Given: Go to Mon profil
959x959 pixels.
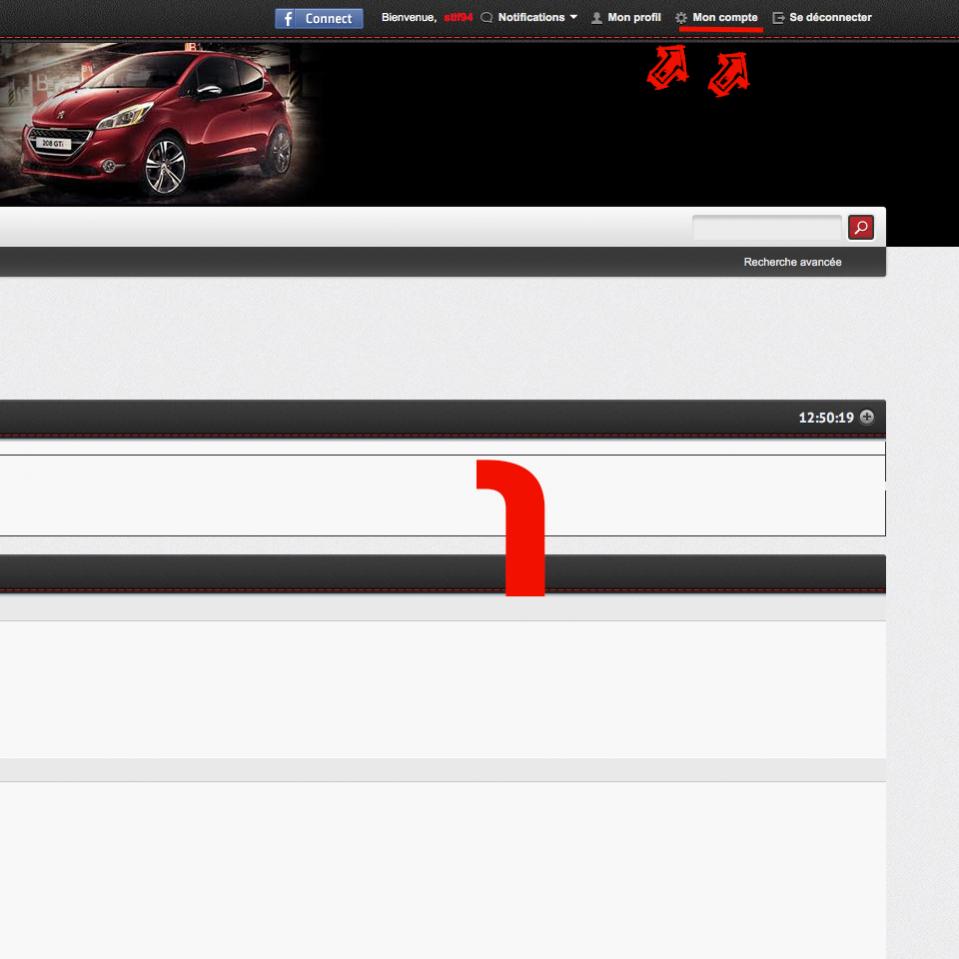Looking at the screenshot, I should pos(634,18).
